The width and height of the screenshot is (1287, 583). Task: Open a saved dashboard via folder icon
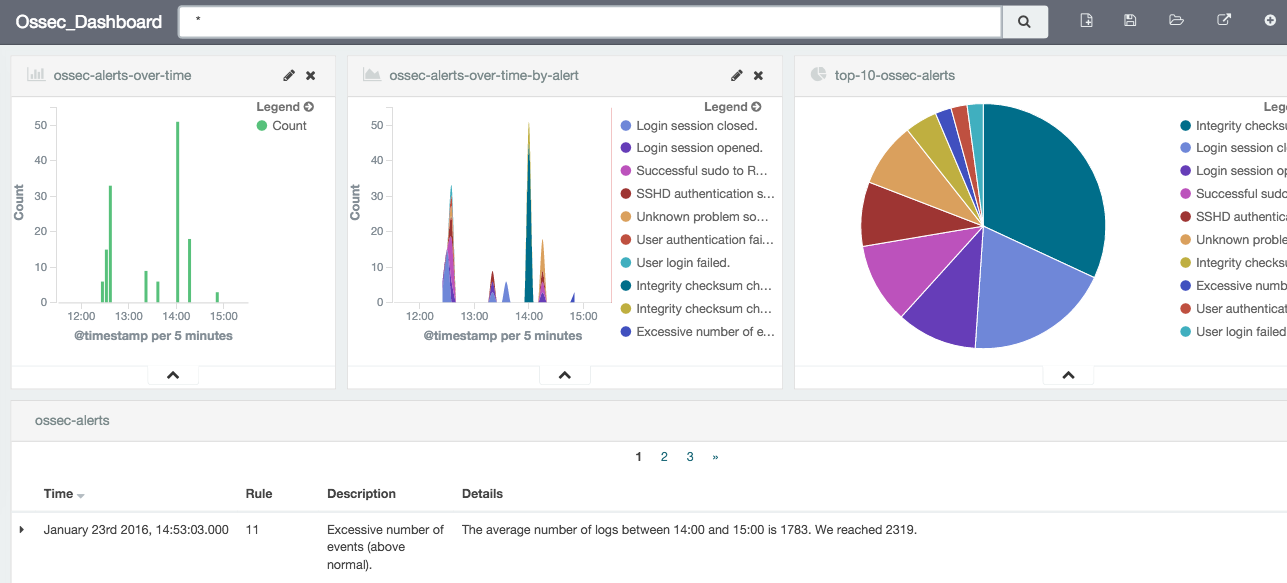[1176, 21]
